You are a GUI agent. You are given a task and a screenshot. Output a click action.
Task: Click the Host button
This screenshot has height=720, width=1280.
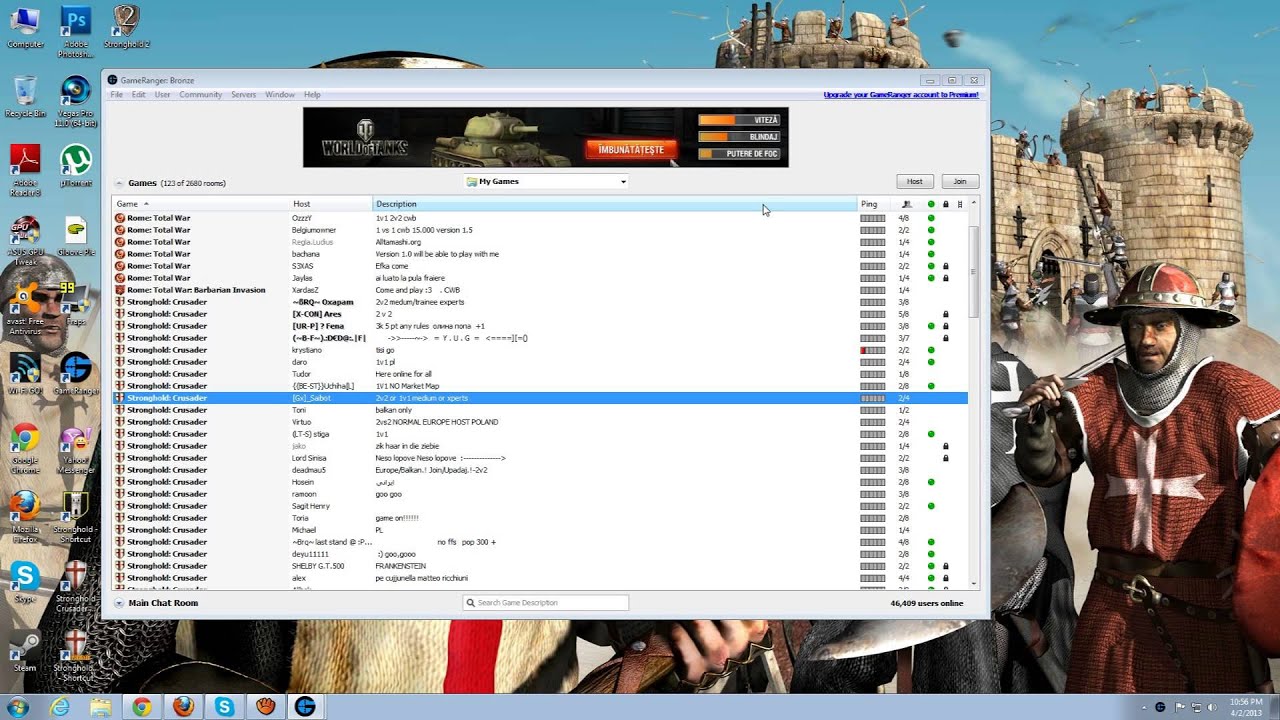click(x=913, y=181)
